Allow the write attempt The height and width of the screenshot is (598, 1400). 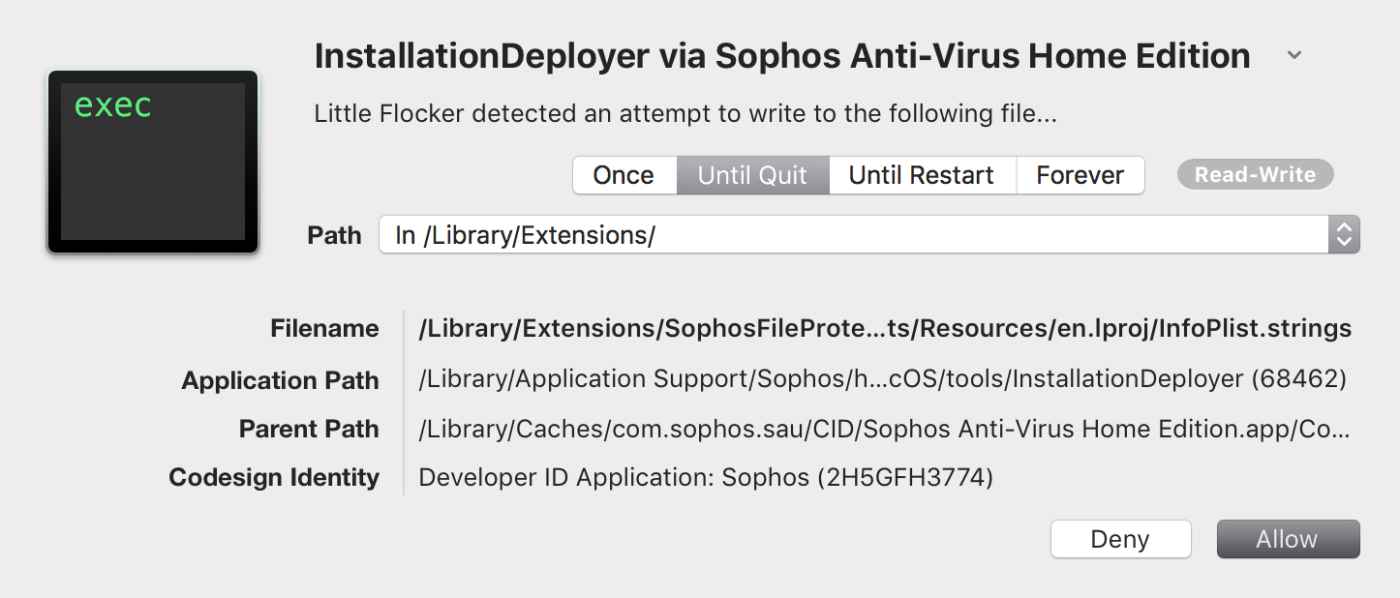(x=1288, y=539)
